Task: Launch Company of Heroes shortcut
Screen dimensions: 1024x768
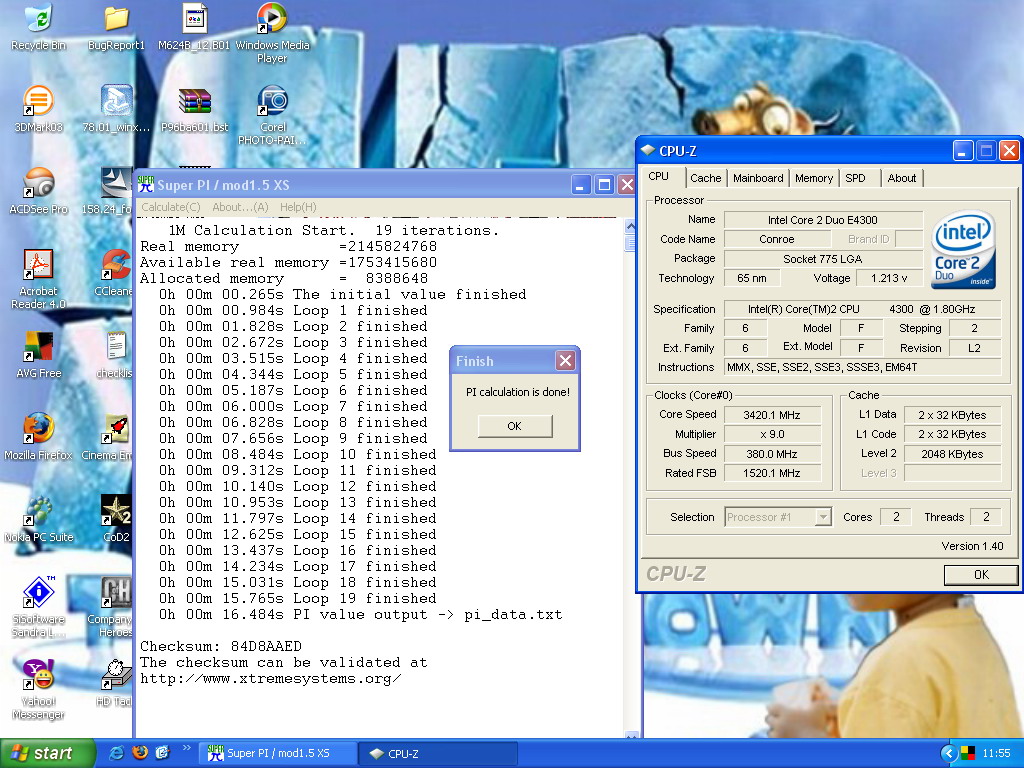Action: pyautogui.click(x=111, y=607)
